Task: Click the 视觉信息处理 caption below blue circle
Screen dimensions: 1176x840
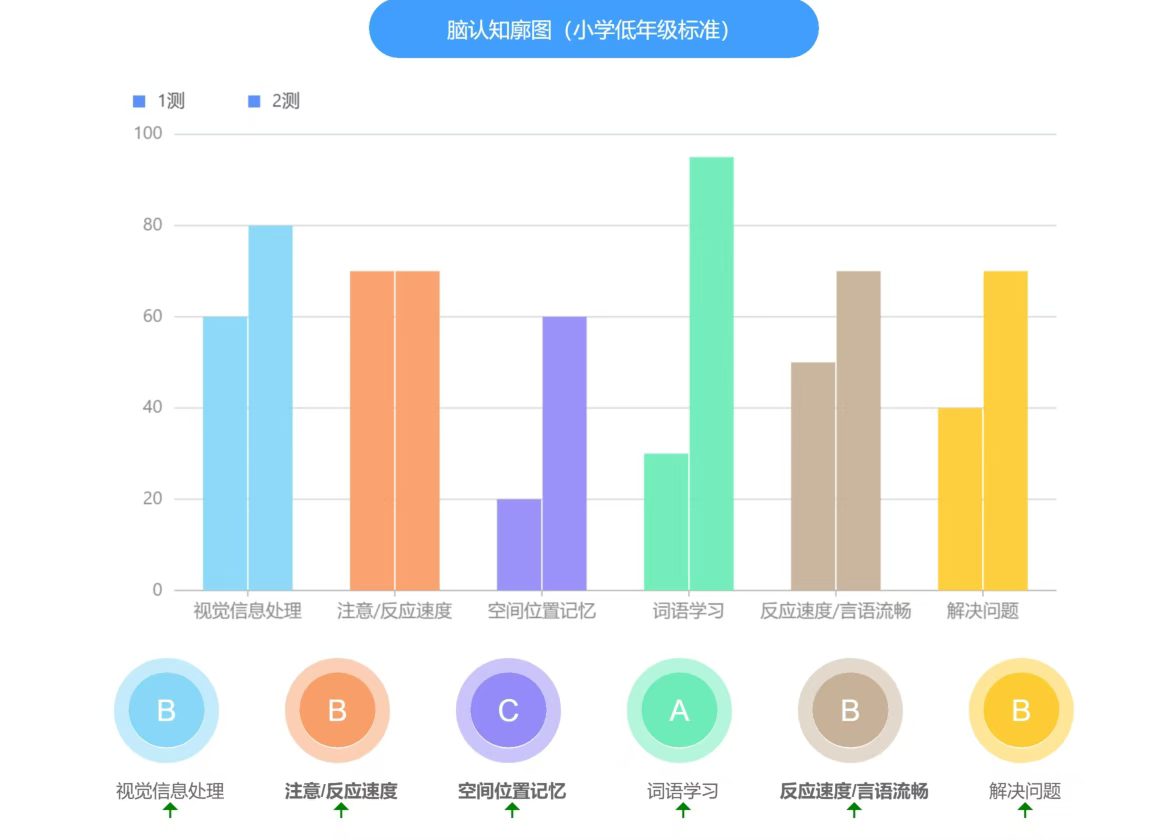Action: (x=170, y=791)
